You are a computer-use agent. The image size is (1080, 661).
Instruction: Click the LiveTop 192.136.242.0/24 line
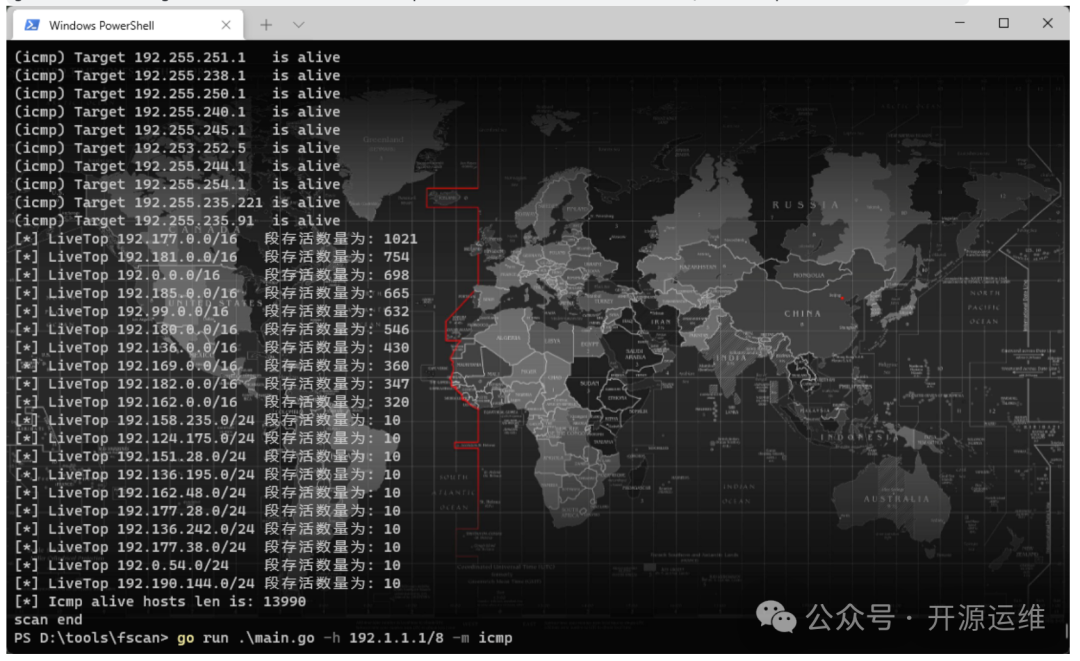[207, 529]
